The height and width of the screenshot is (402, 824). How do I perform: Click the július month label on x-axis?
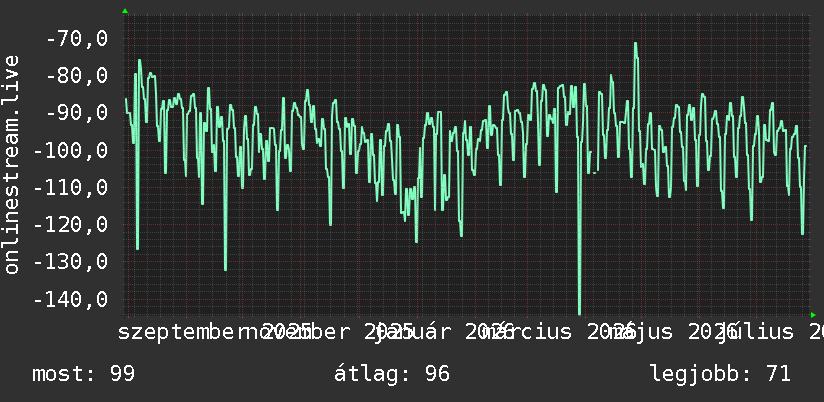coord(756,332)
